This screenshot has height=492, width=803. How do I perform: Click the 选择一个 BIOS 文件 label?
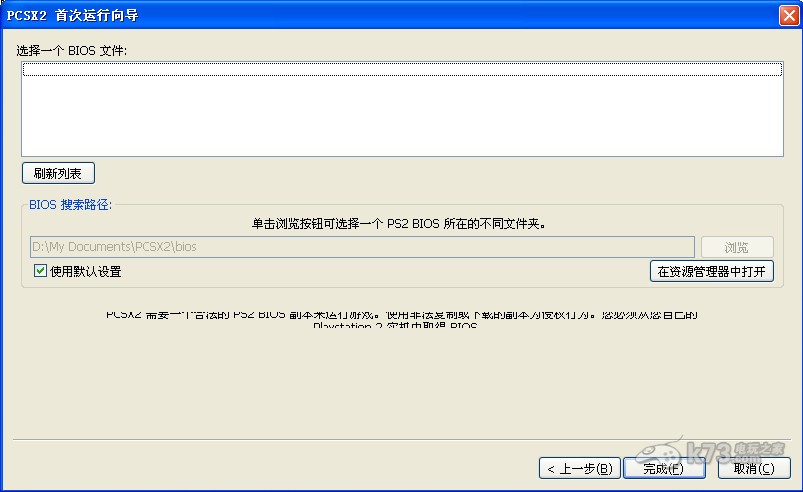(x=72, y=50)
